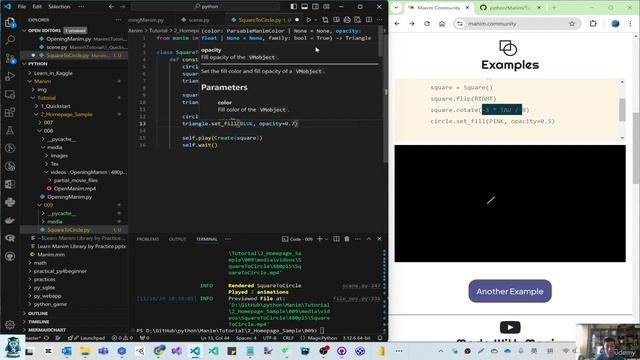Open scene.py in Open Editors list
Image resolution: width=640 pixels, height=360 pixels.
tap(57, 47)
